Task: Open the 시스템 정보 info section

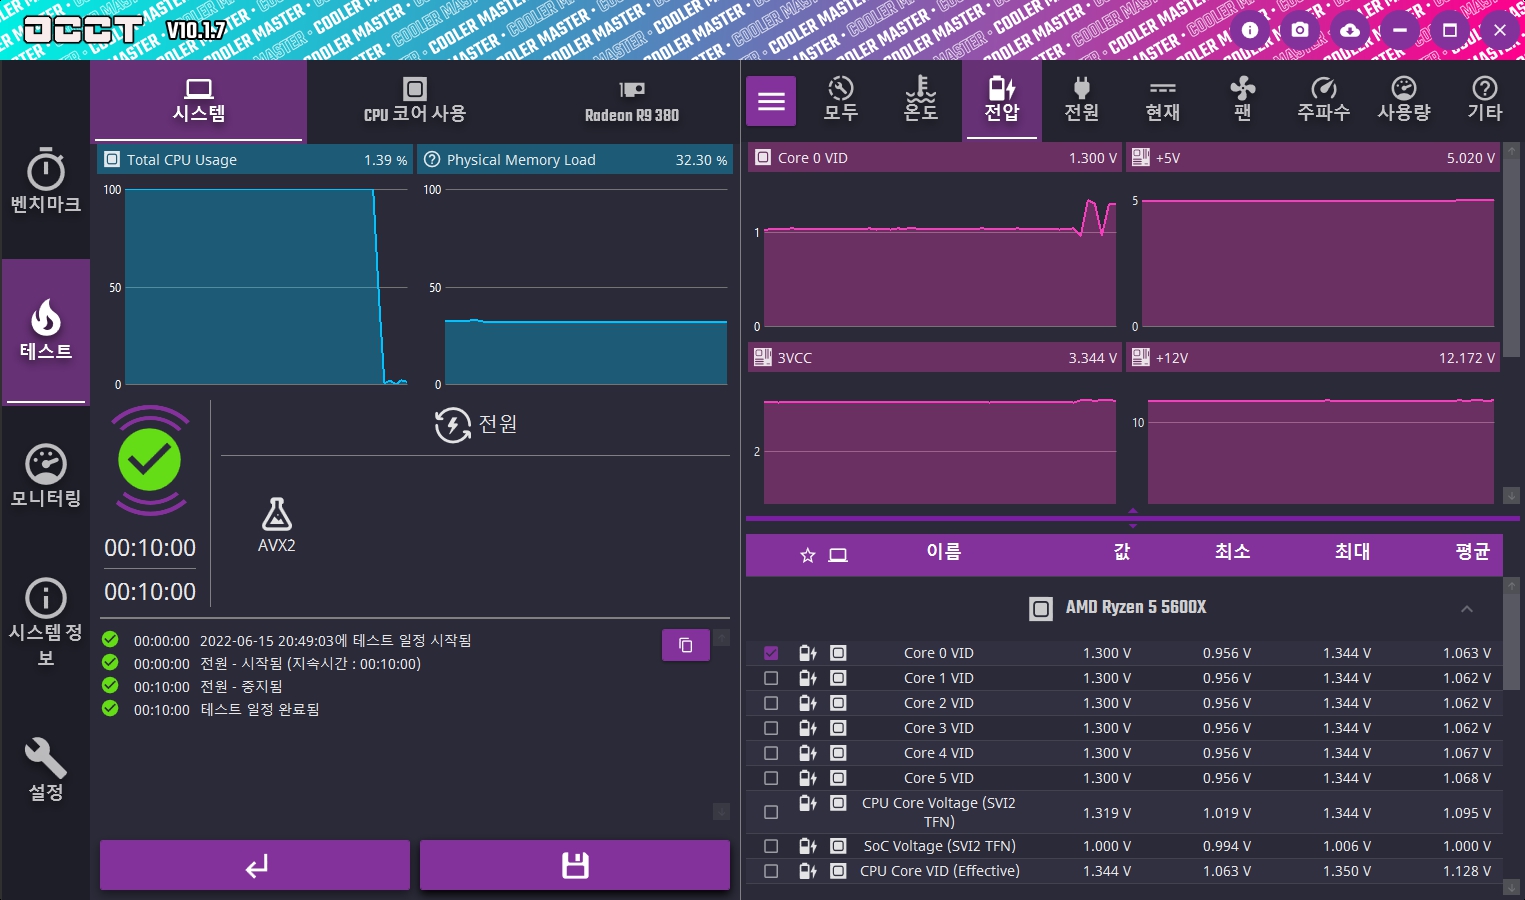Action: click(x=46, y=622)
